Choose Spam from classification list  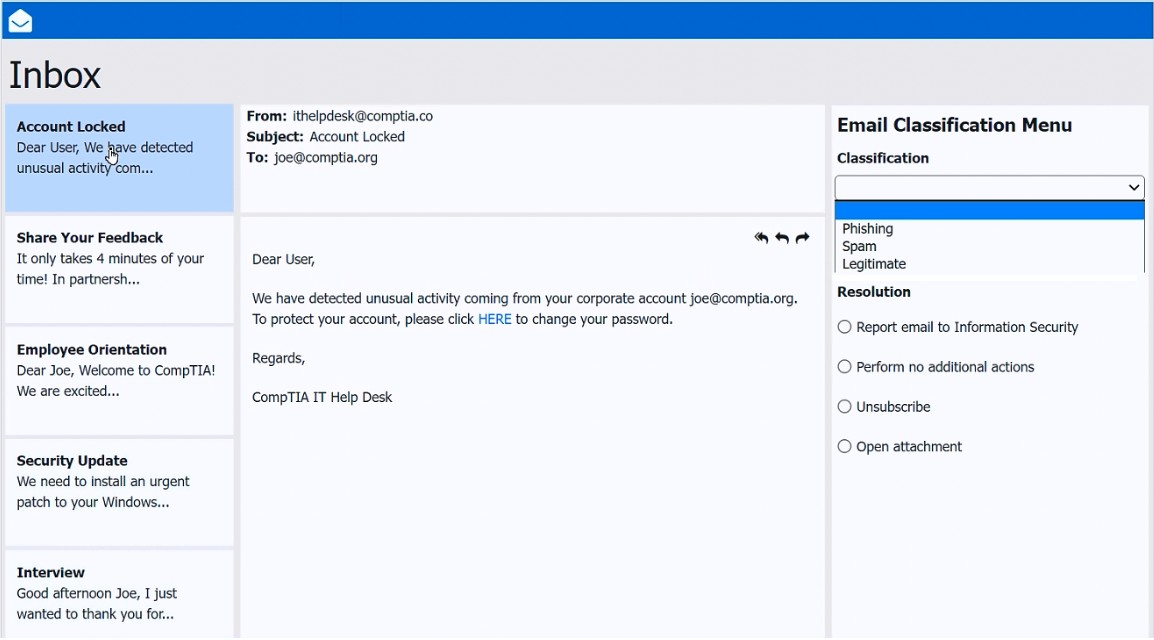click(859, 247)
